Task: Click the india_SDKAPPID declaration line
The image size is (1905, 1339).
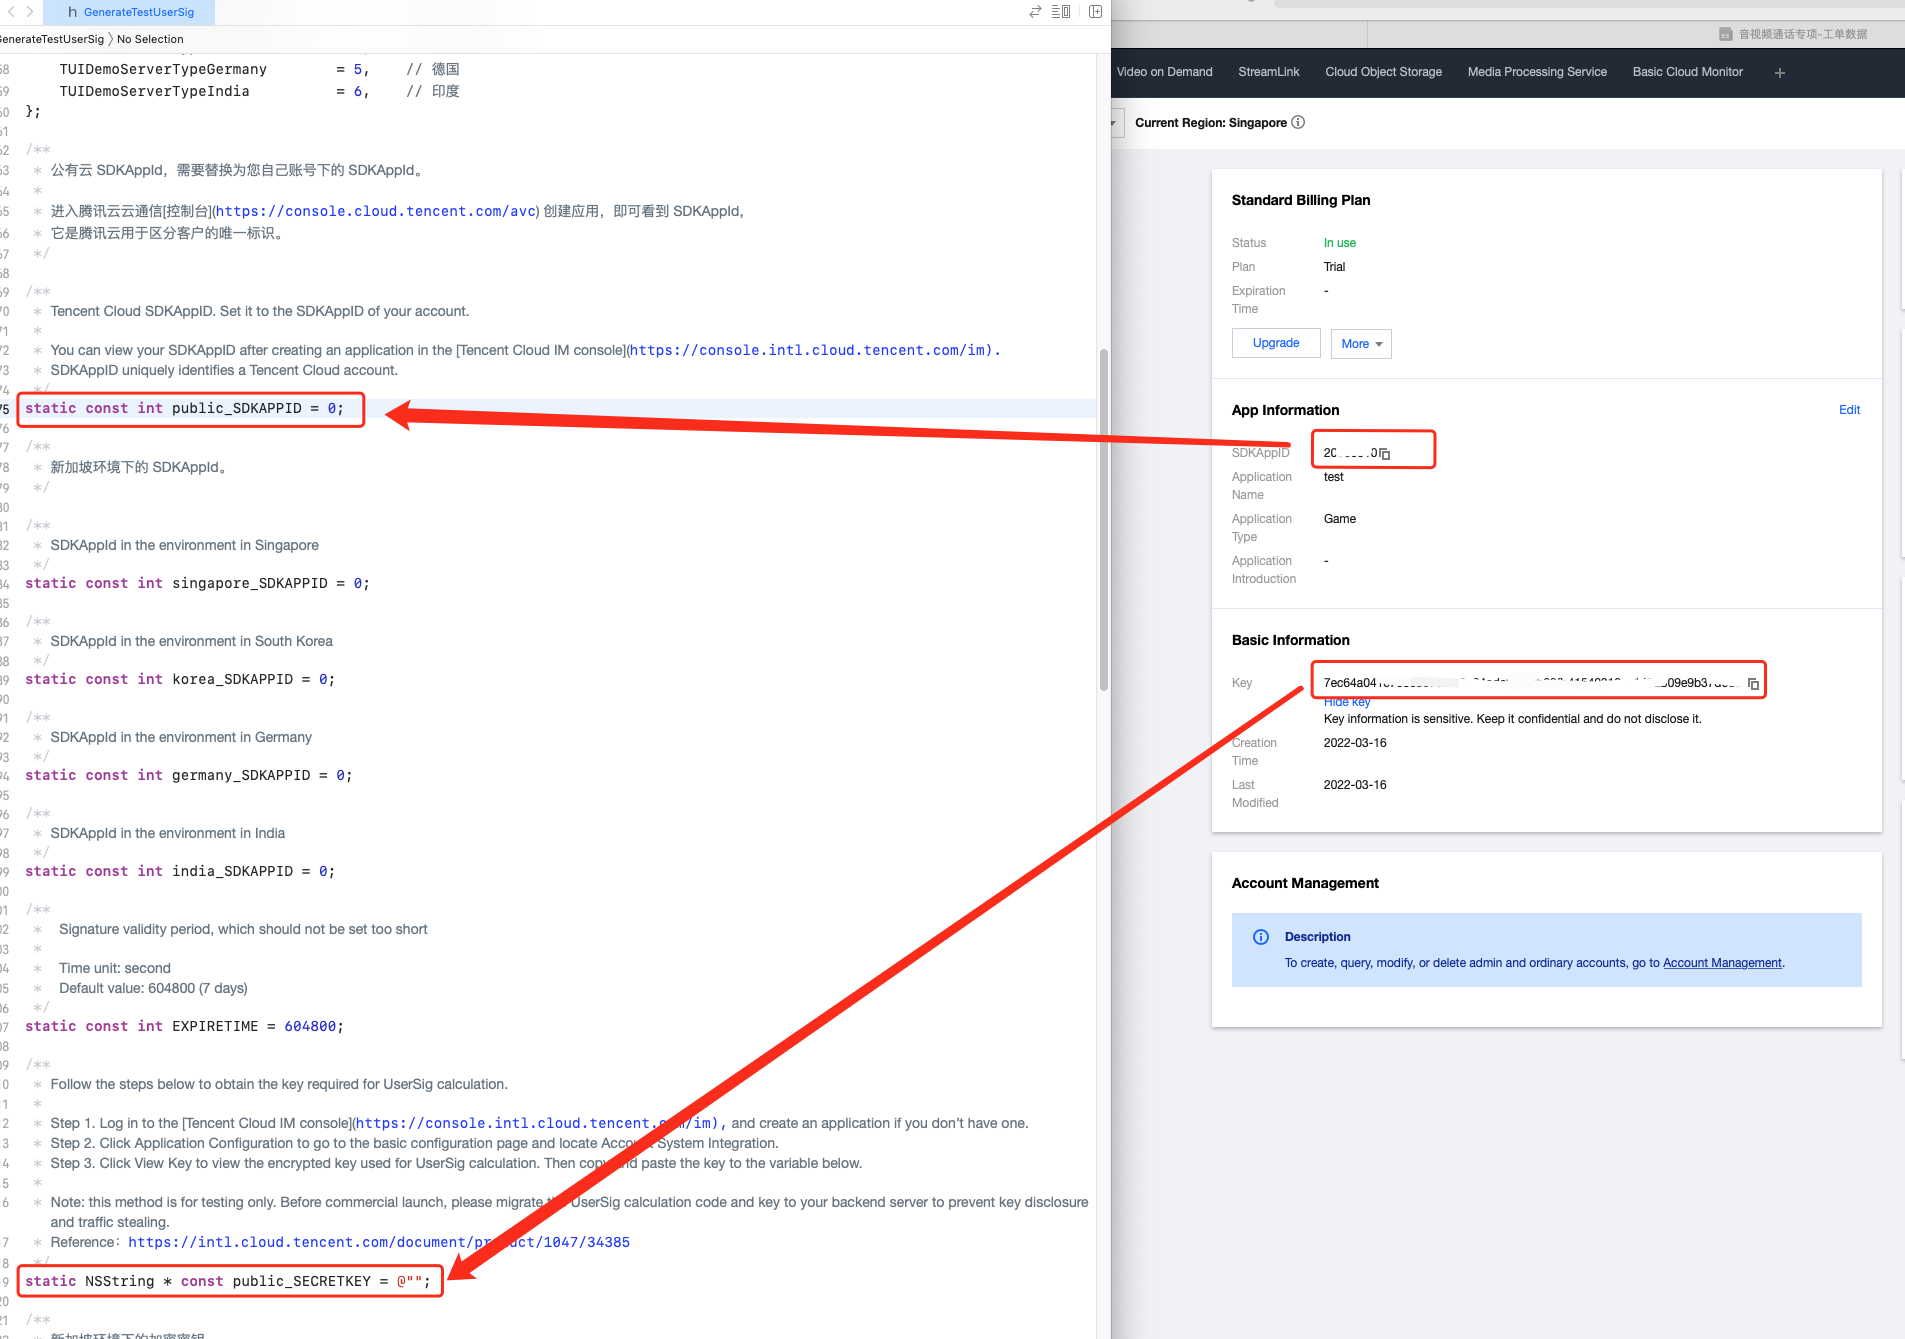Action: [x=180, y=871]
